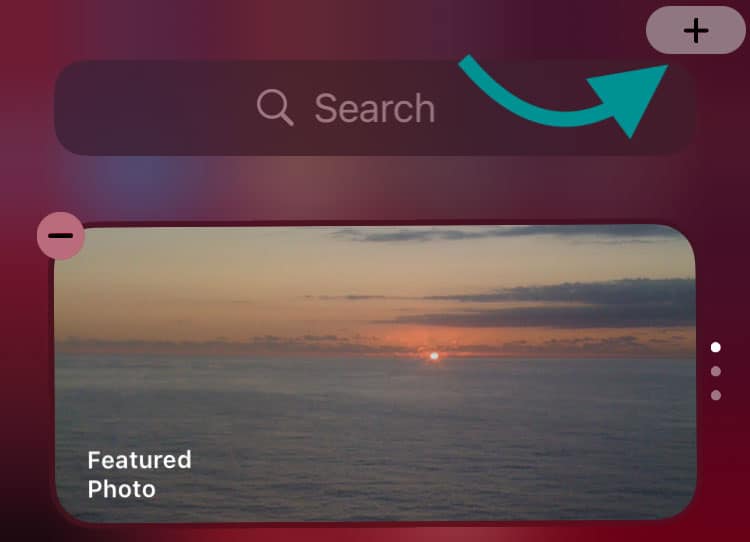The width and height of the screenshot is (750, 542).
Task: Click the setting sun in the photo
Action: (434, 356)
